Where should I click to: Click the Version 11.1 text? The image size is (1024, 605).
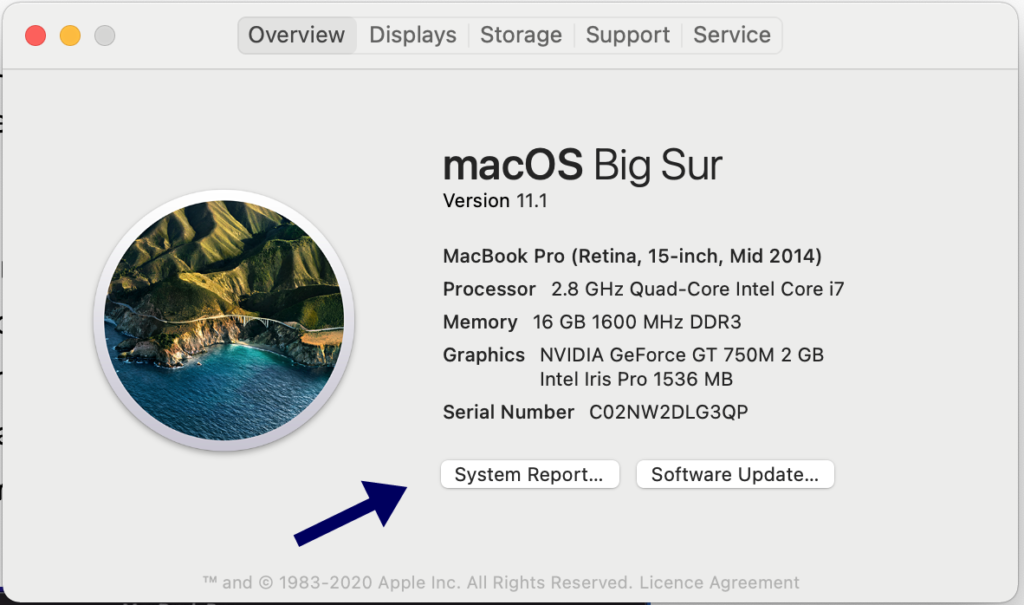[495, 201]
